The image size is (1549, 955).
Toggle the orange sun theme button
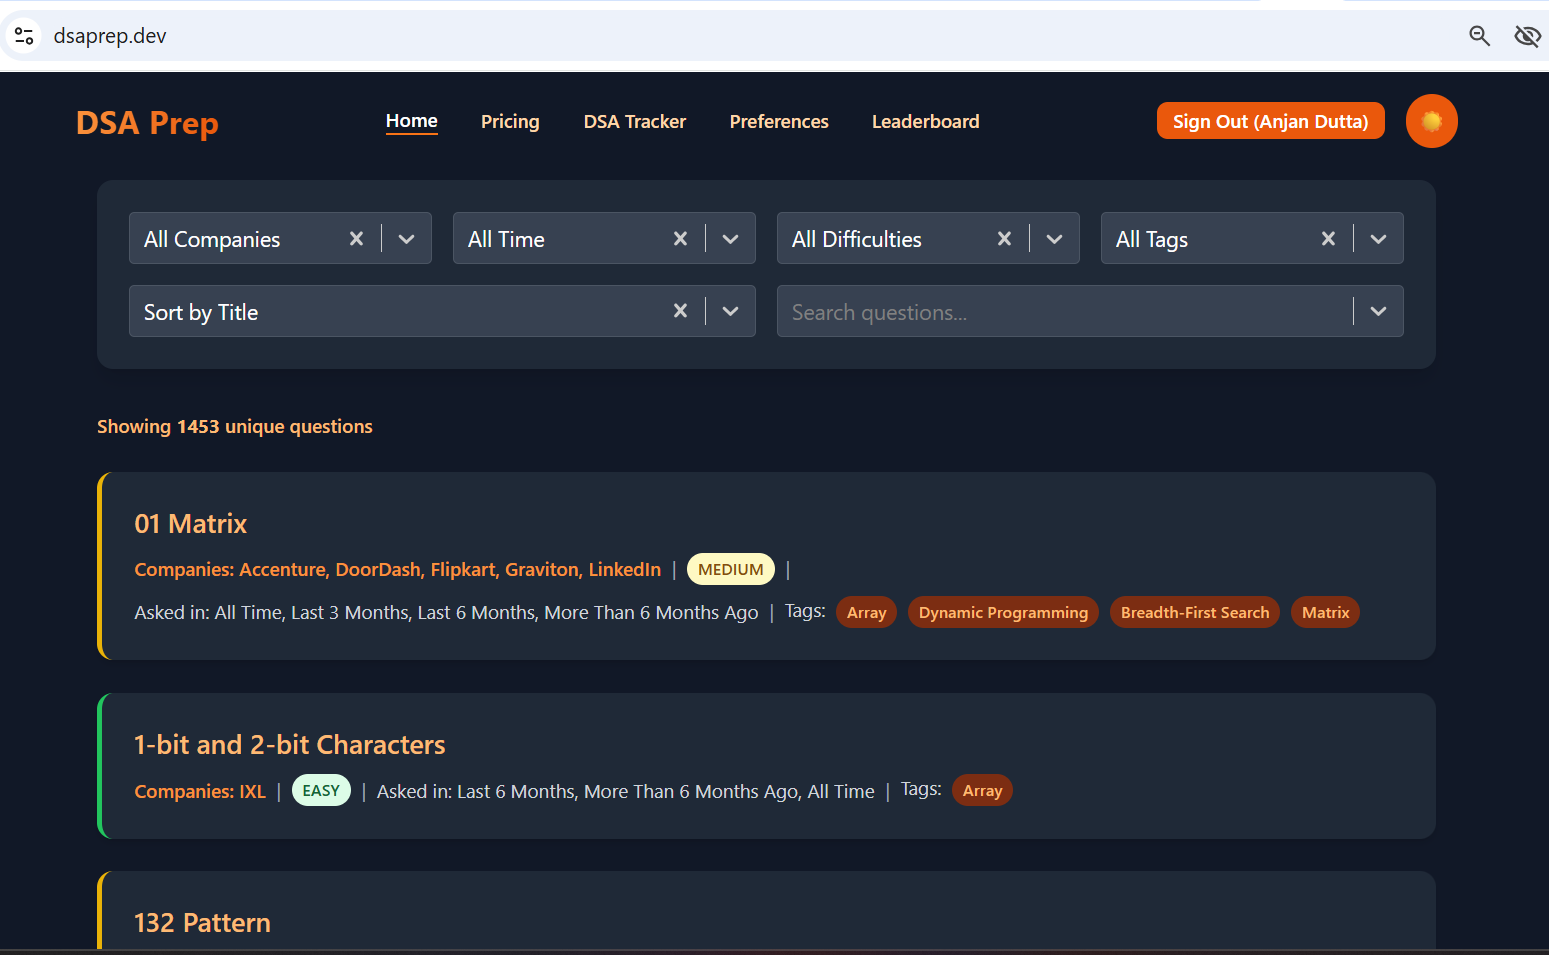tap(1431, 121)
